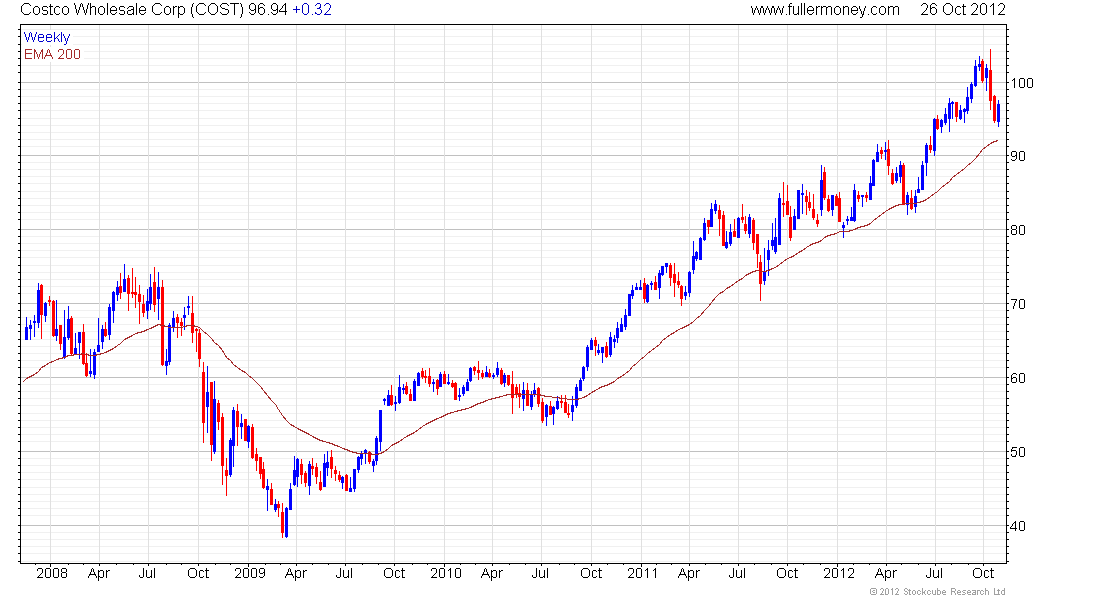Click the 80 price axis label

(x=1017, y=229)
